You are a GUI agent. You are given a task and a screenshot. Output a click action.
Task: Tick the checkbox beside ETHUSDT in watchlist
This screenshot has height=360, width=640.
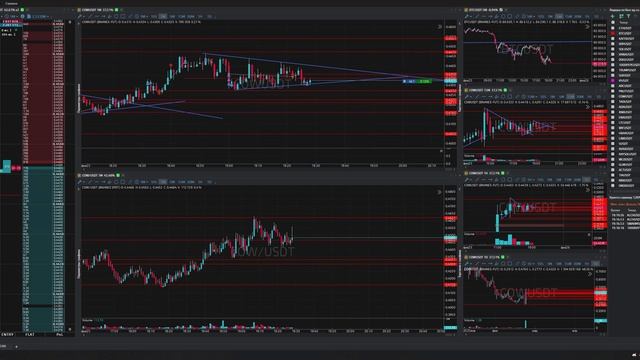(613, 28)
